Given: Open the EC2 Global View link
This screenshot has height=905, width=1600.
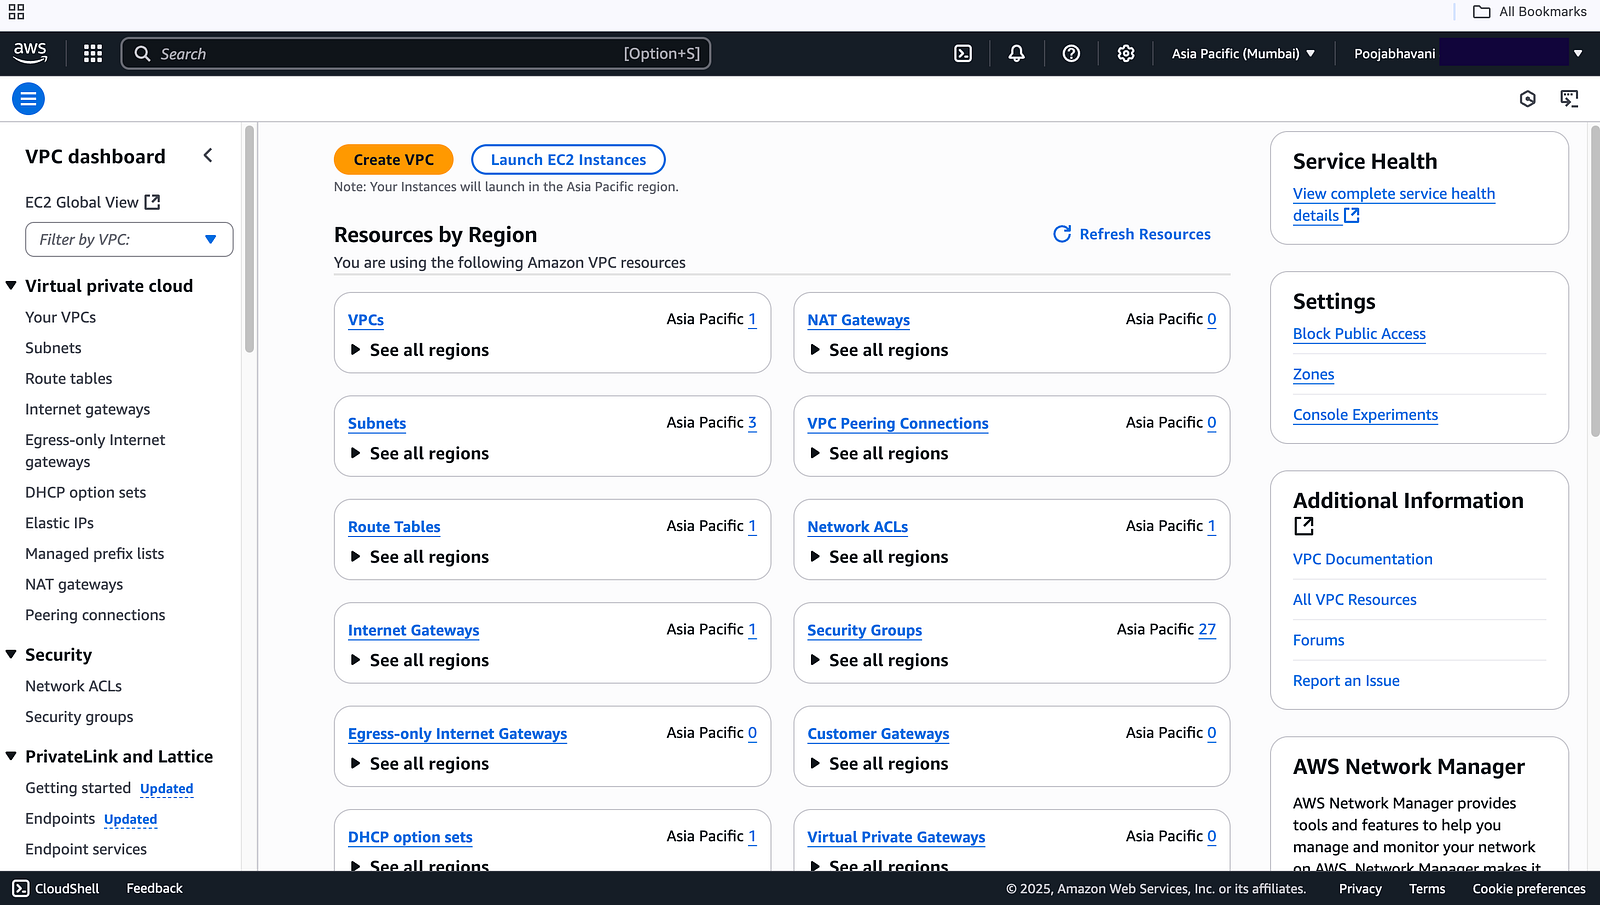Looking at the screenshot, I should [x=92, y=202].
